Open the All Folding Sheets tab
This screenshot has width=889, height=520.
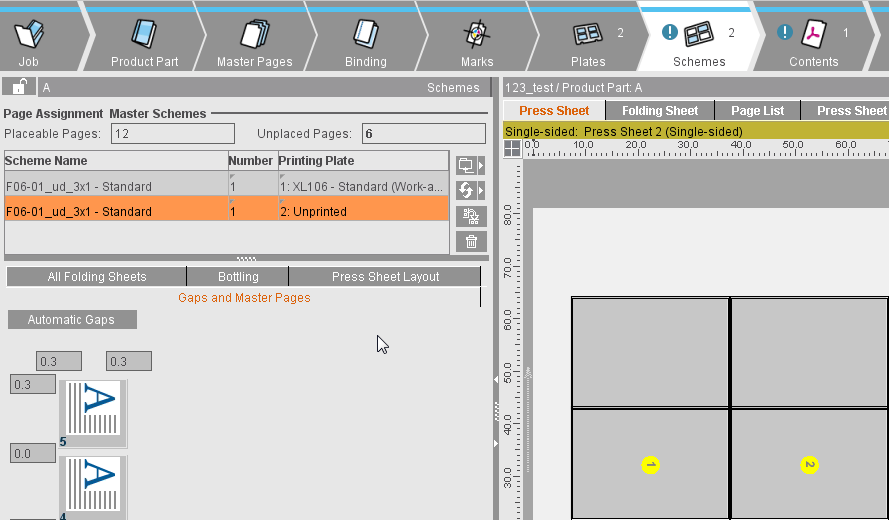click(x=97, y=277)
